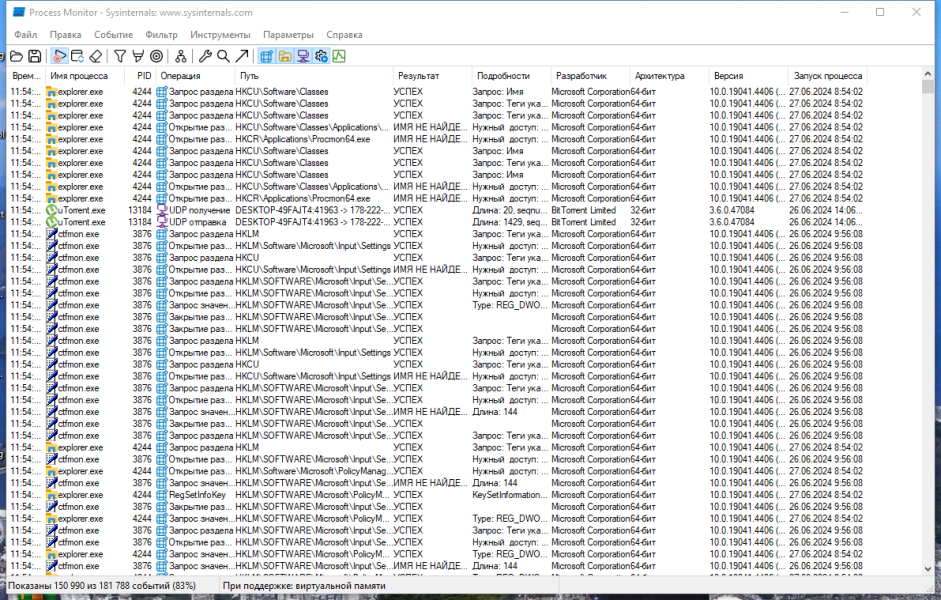Click registry icon in RegSetInfoKey row

click(x=161, y=495)
